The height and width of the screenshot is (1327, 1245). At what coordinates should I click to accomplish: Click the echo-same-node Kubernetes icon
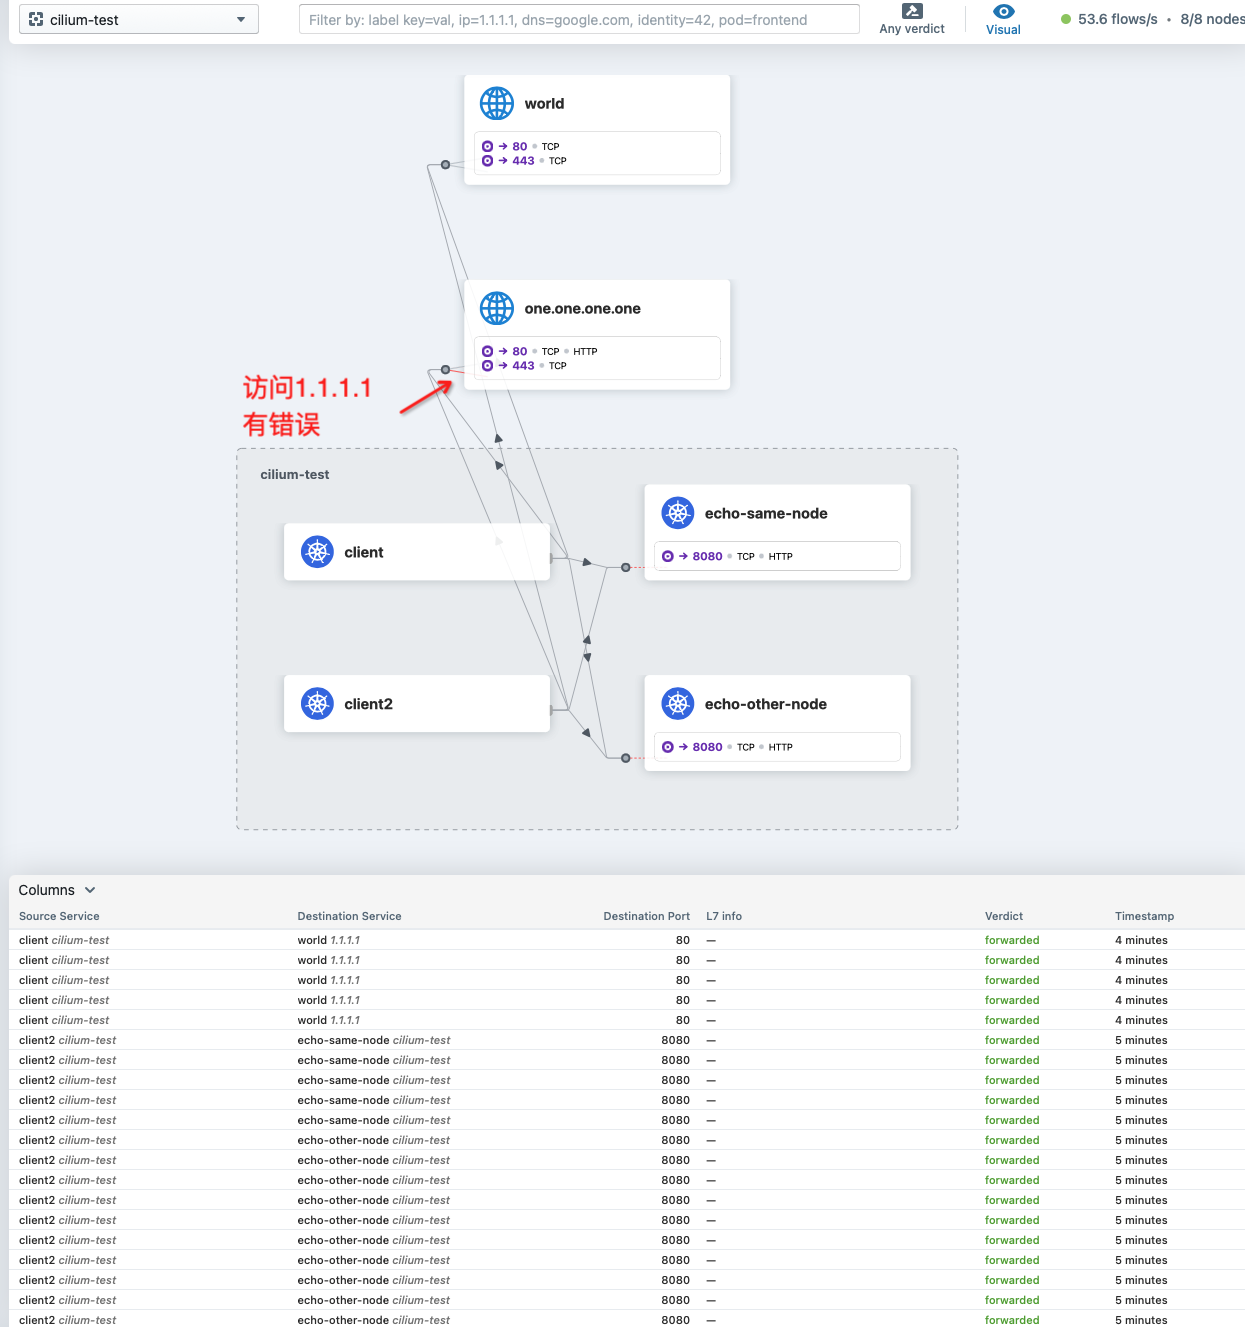click(677, 513)
